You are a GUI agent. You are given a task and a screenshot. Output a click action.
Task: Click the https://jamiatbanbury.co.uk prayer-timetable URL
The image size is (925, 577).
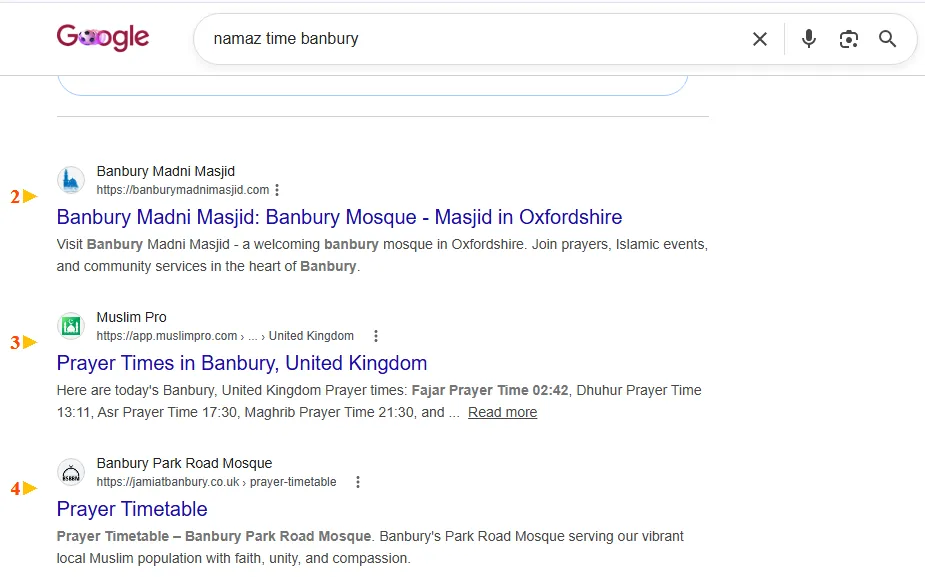coord(217,482)
